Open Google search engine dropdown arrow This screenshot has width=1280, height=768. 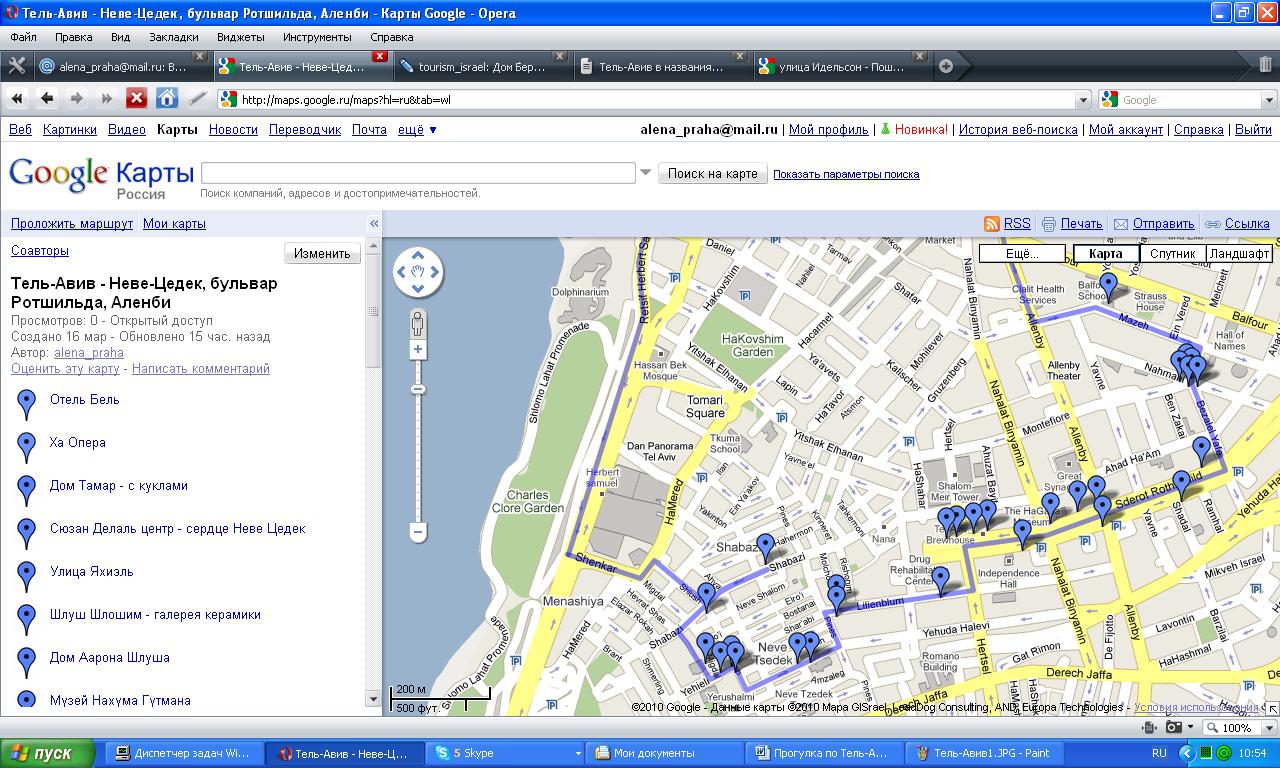pos(1269,100)
